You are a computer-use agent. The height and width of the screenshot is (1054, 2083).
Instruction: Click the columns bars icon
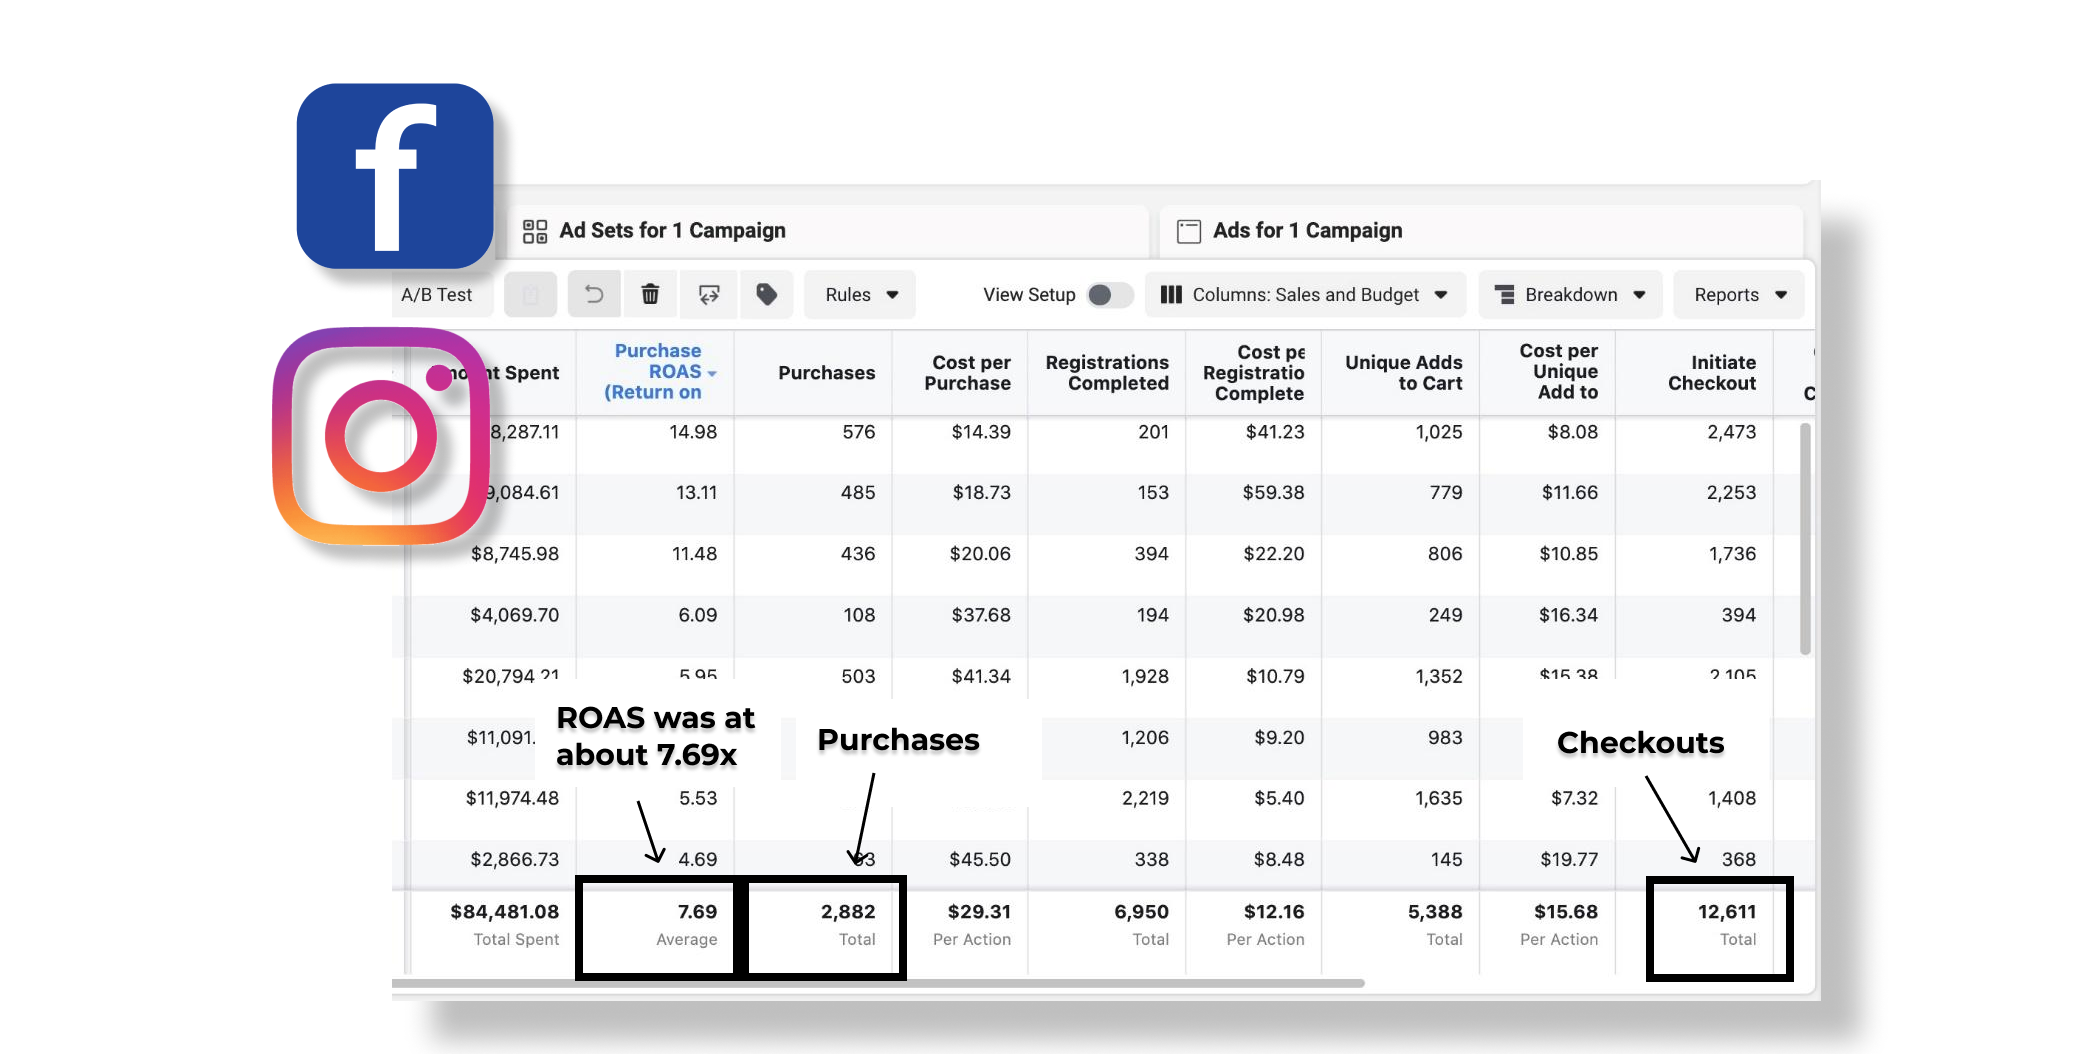pos(1171,295)
